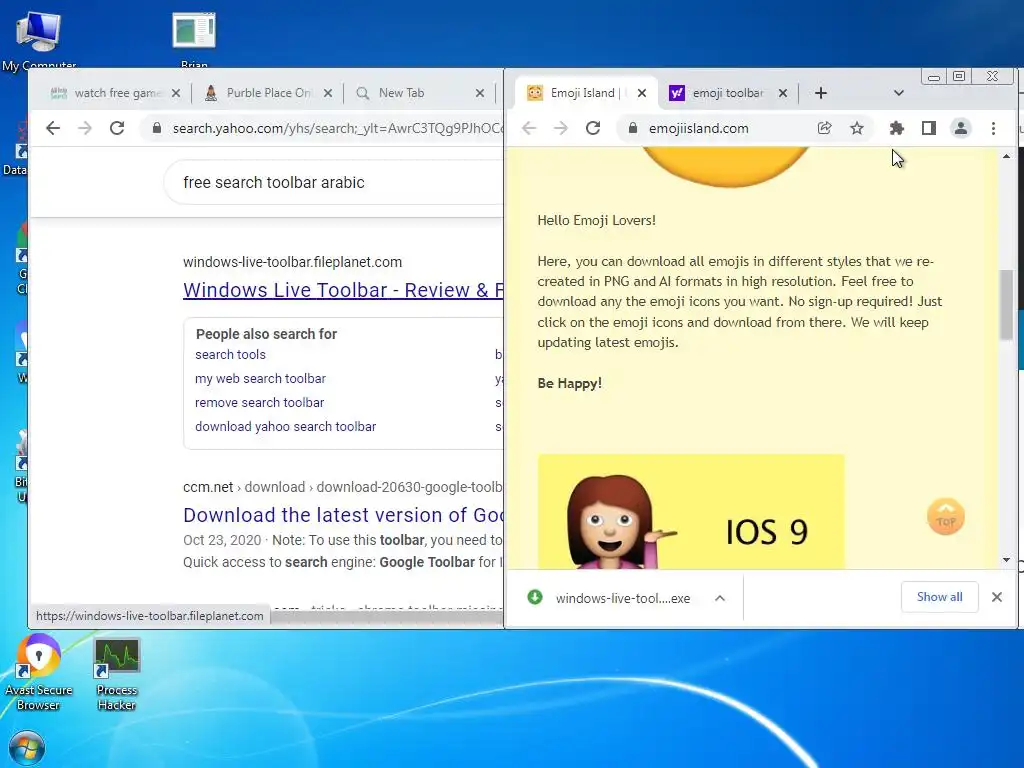Close the Emoji Island tab

[642, 93]
